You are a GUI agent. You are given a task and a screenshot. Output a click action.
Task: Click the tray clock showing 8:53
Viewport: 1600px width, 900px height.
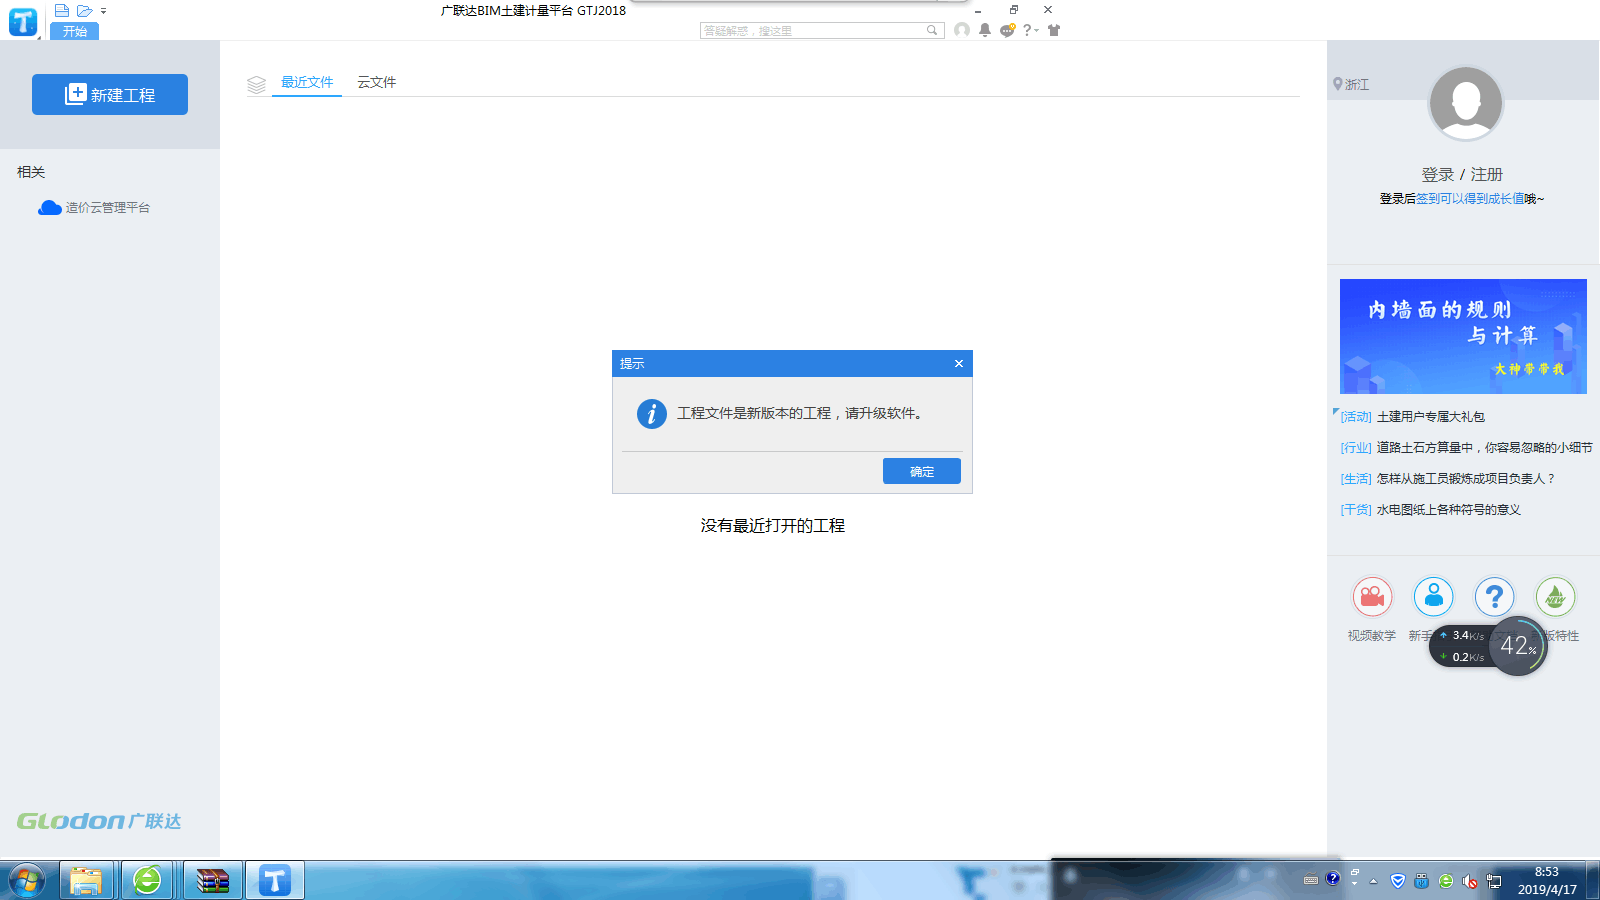(x=1547, y=880)
